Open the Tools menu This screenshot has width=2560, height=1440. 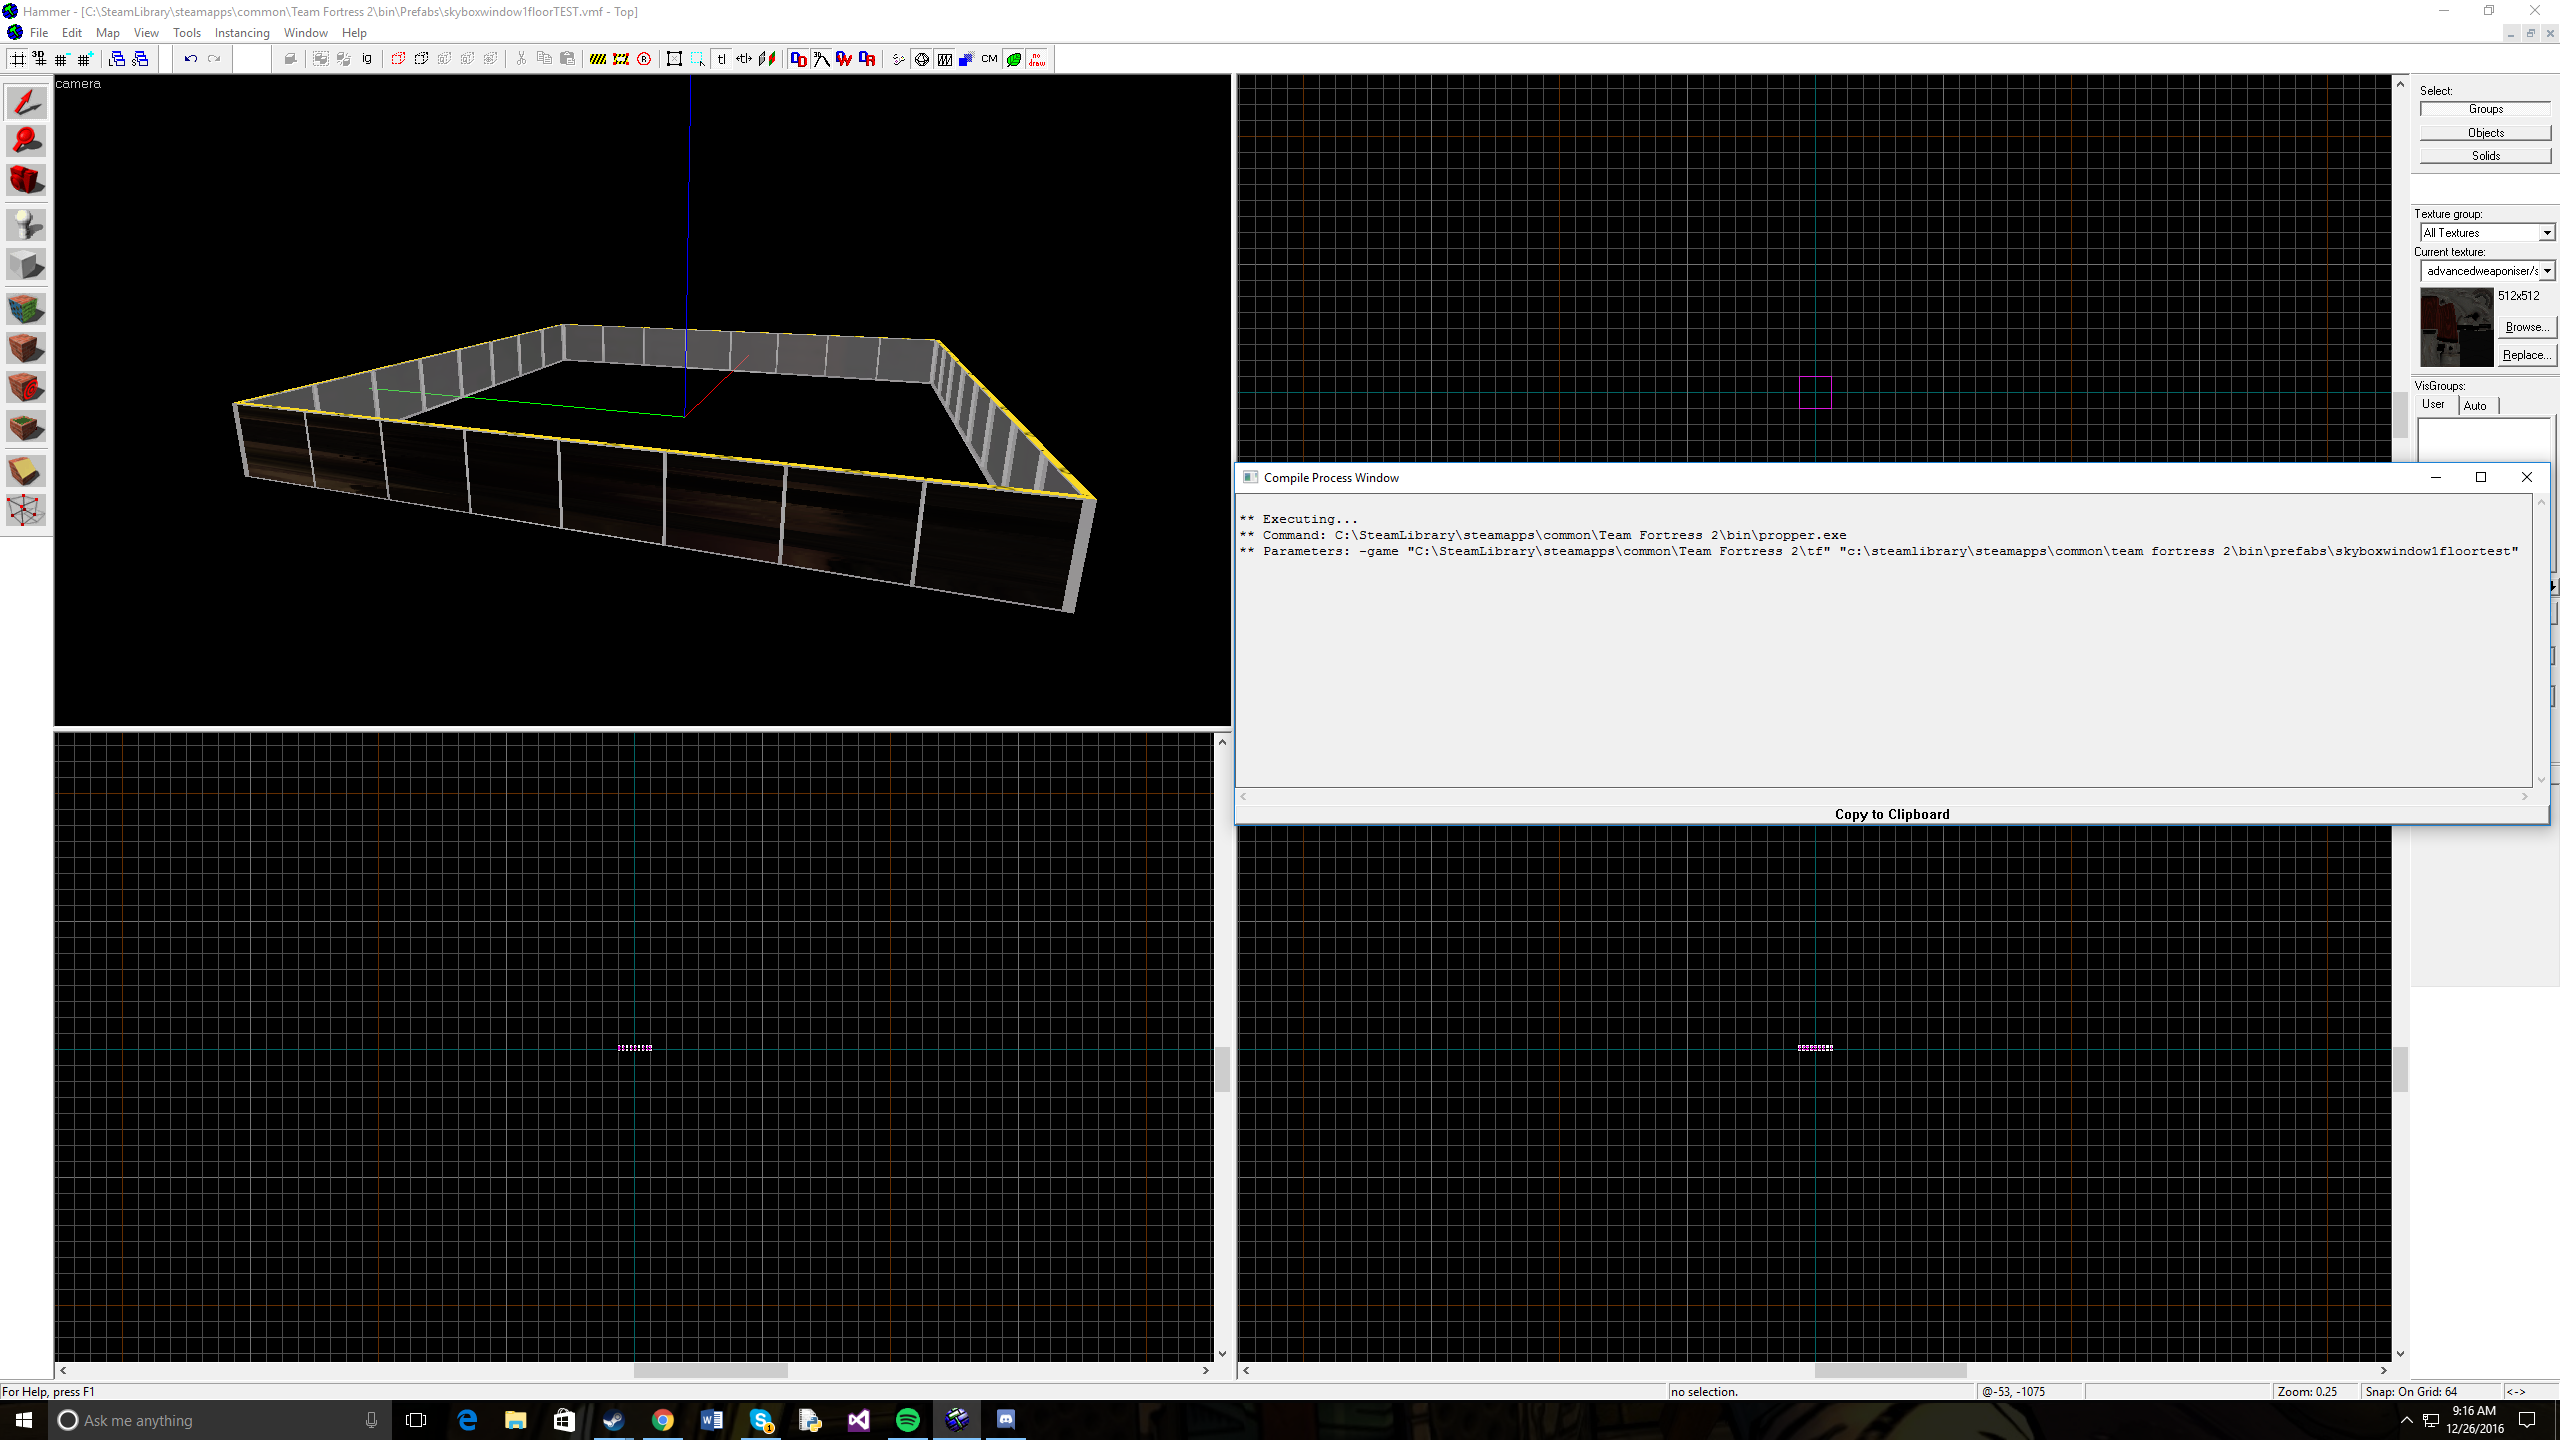click(187, 33)
